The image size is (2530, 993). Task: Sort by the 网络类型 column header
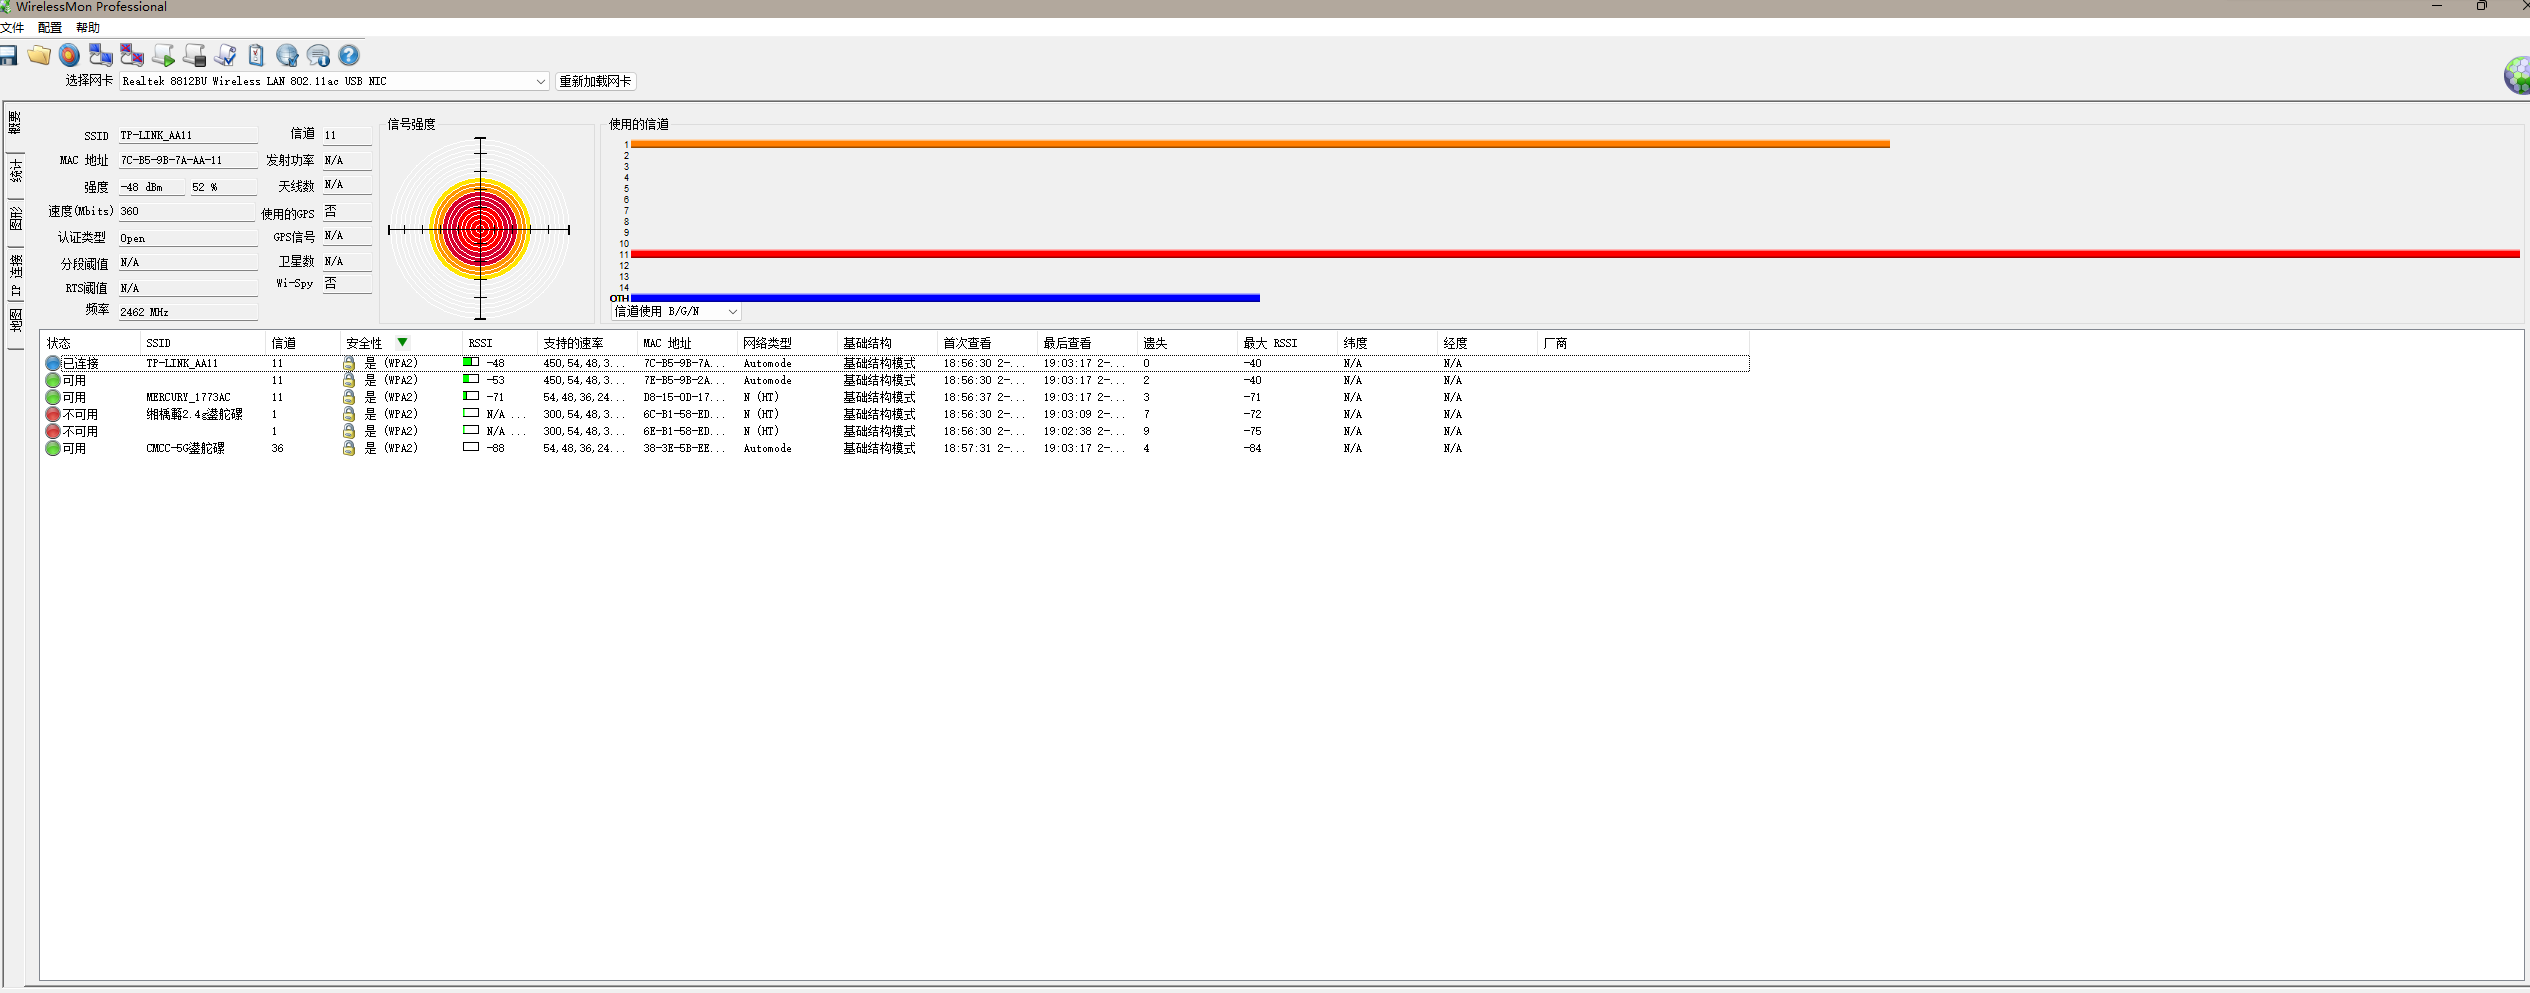[787, 343]
